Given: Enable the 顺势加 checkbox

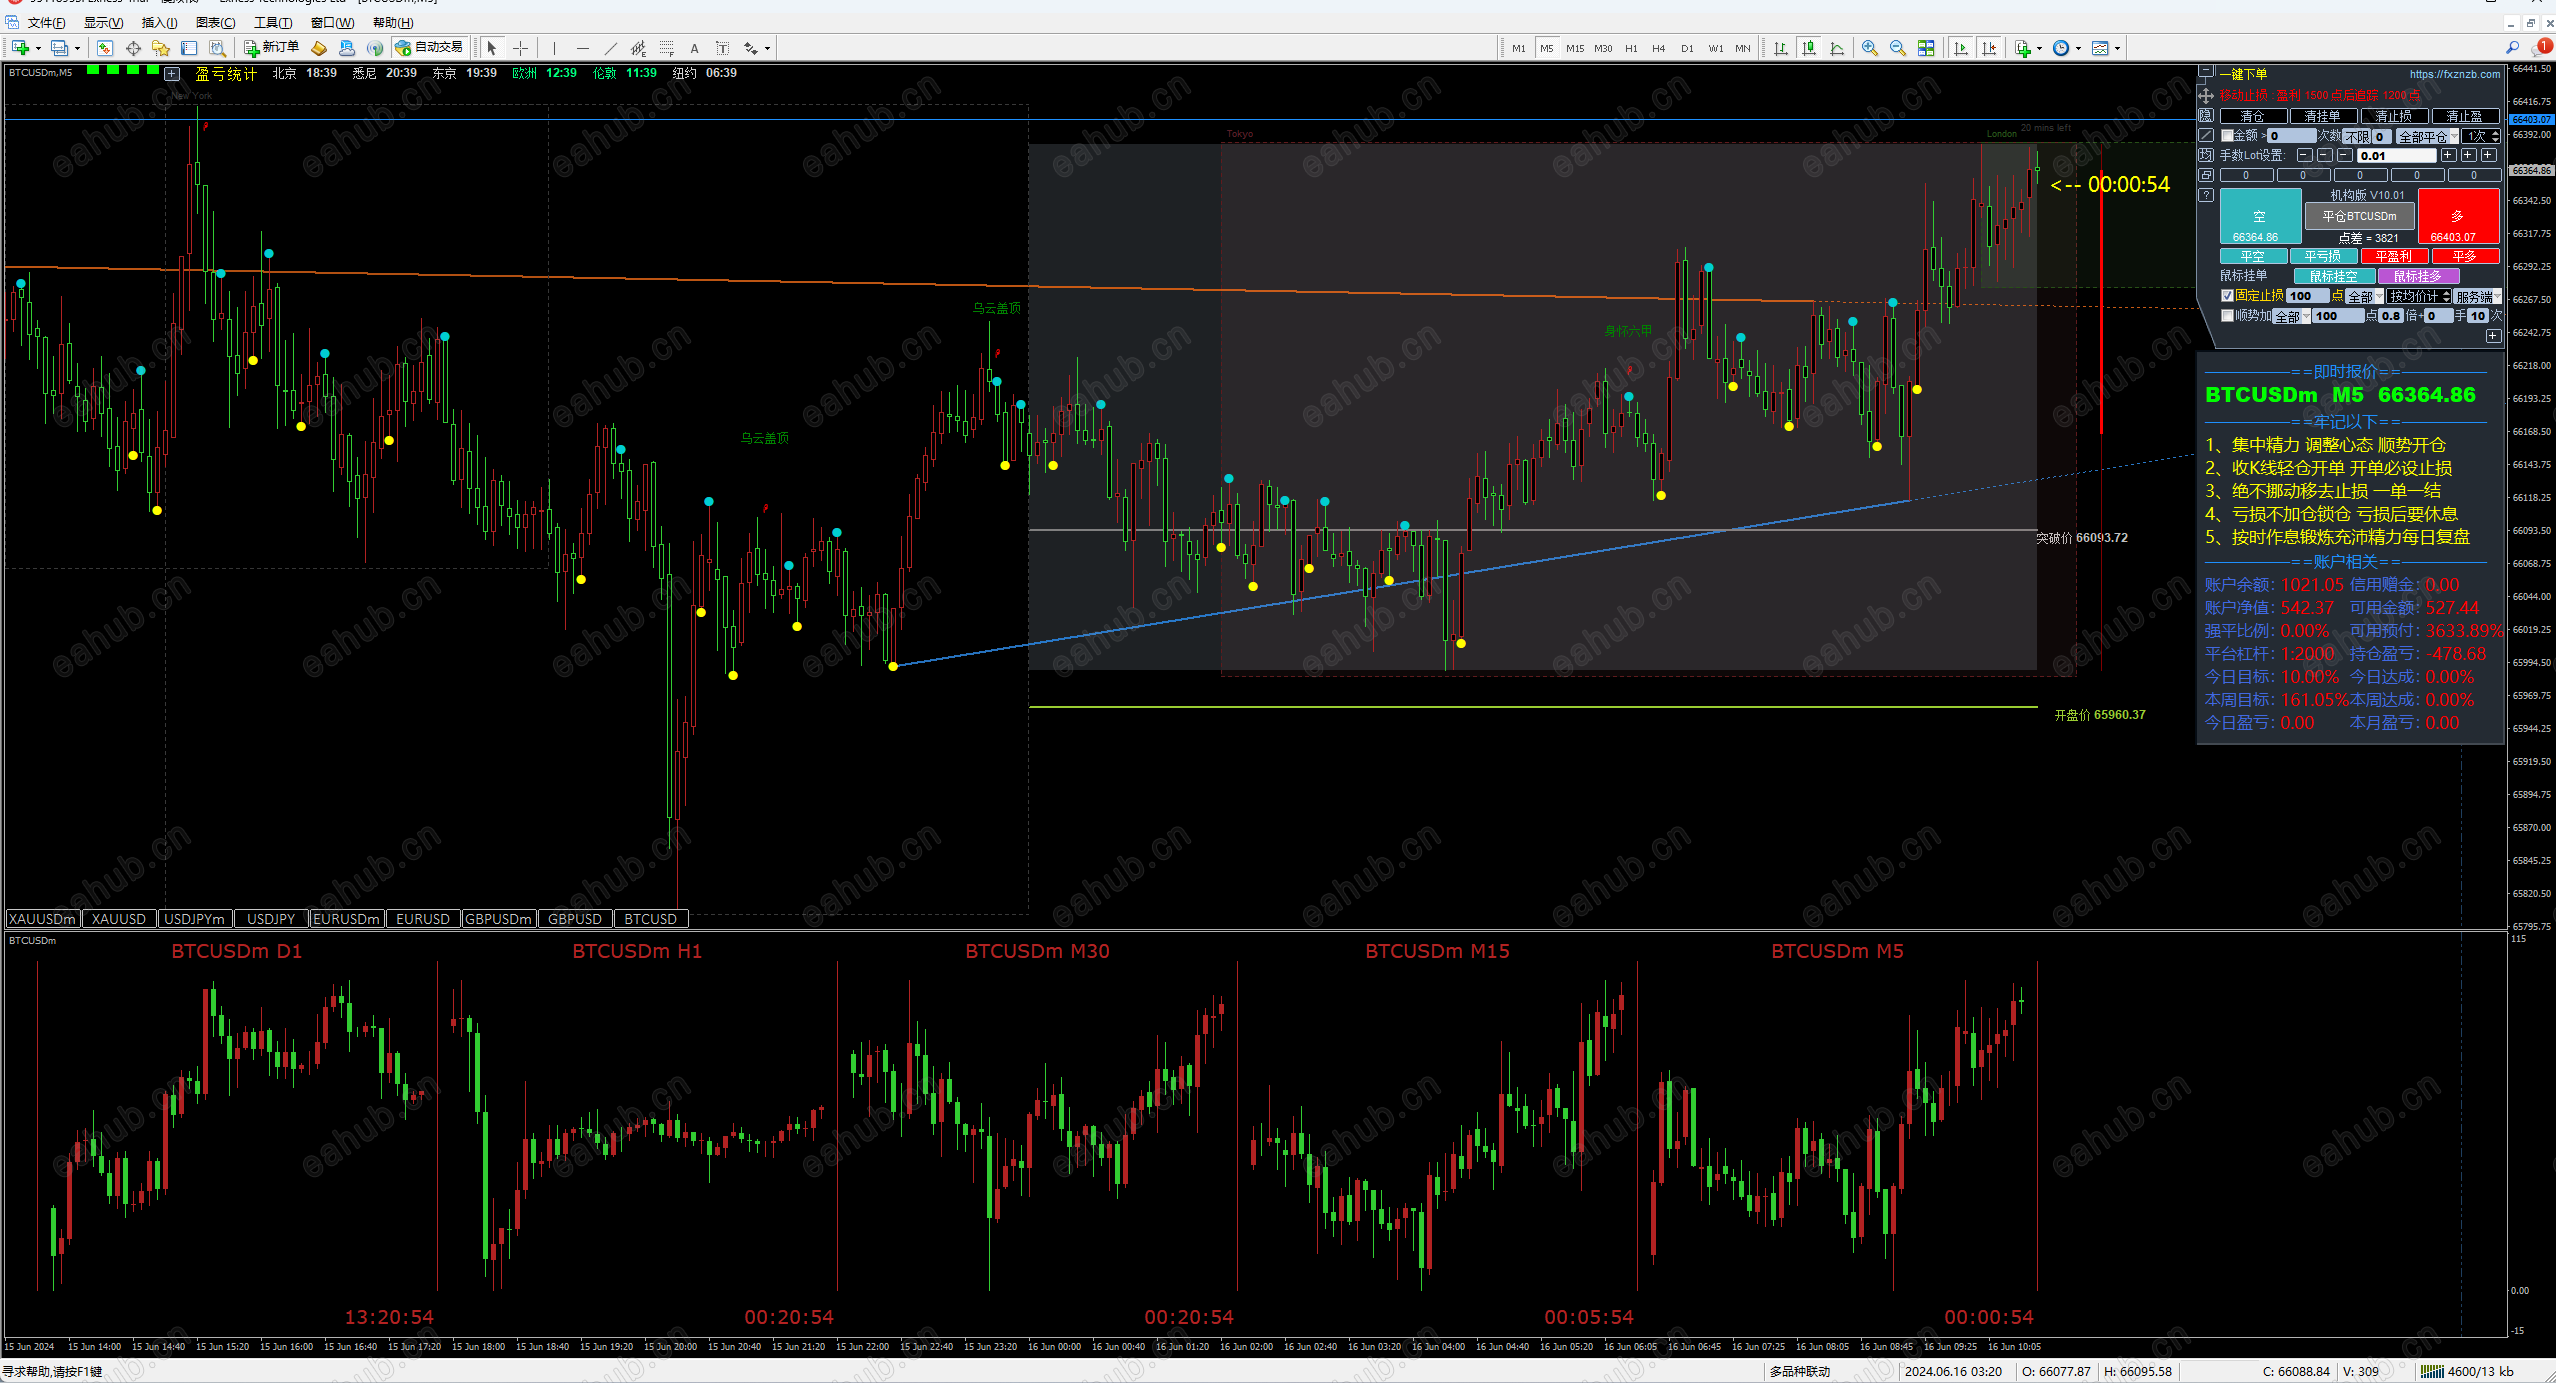Looking at the screenshot, I should point(2227,316).
